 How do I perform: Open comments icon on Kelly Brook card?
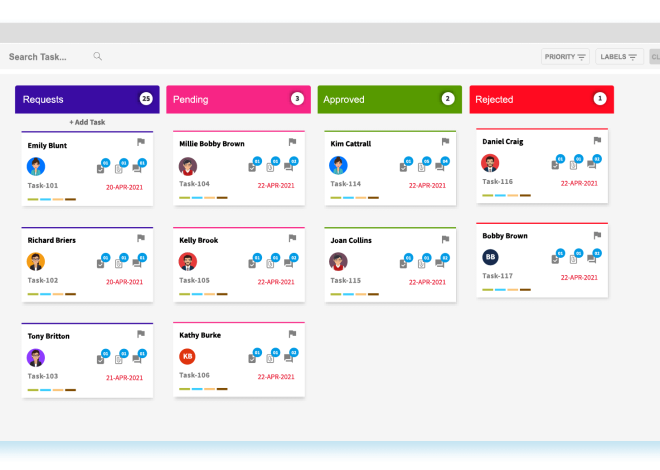[288, 263]
